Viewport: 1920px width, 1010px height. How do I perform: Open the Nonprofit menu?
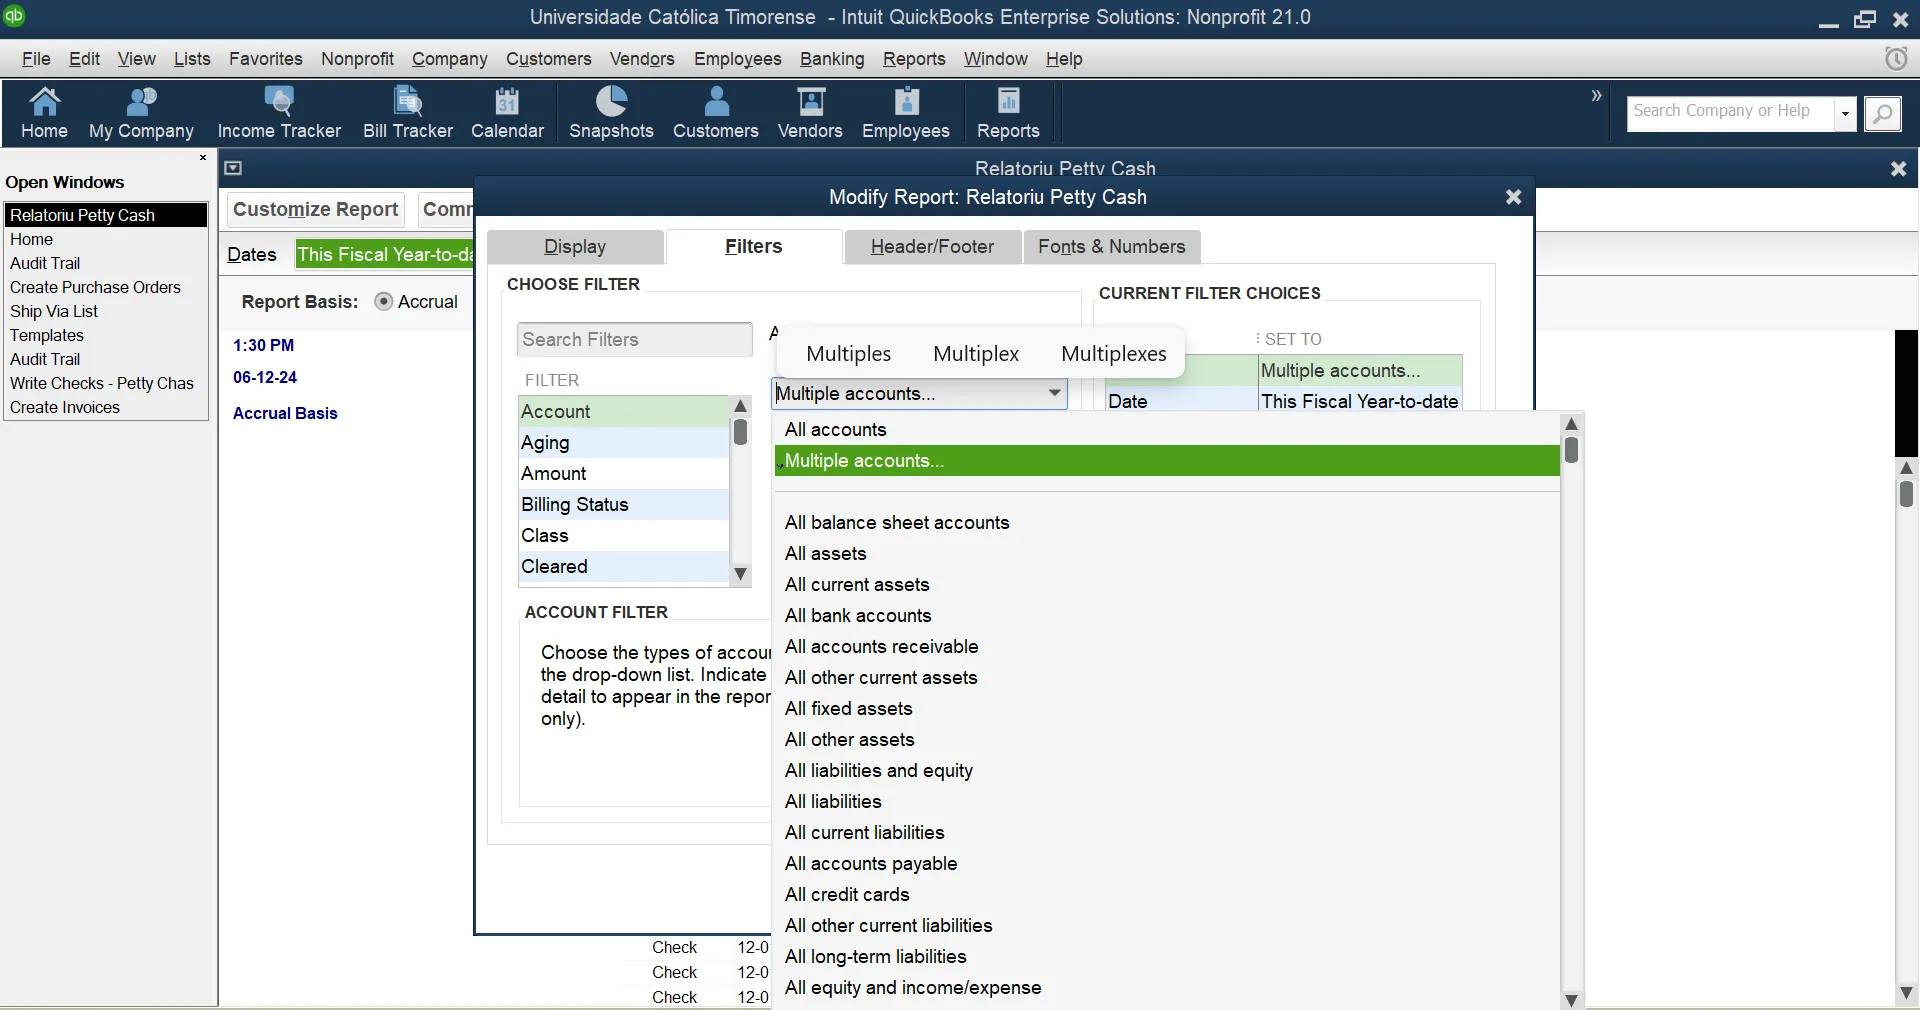(357, 59)
